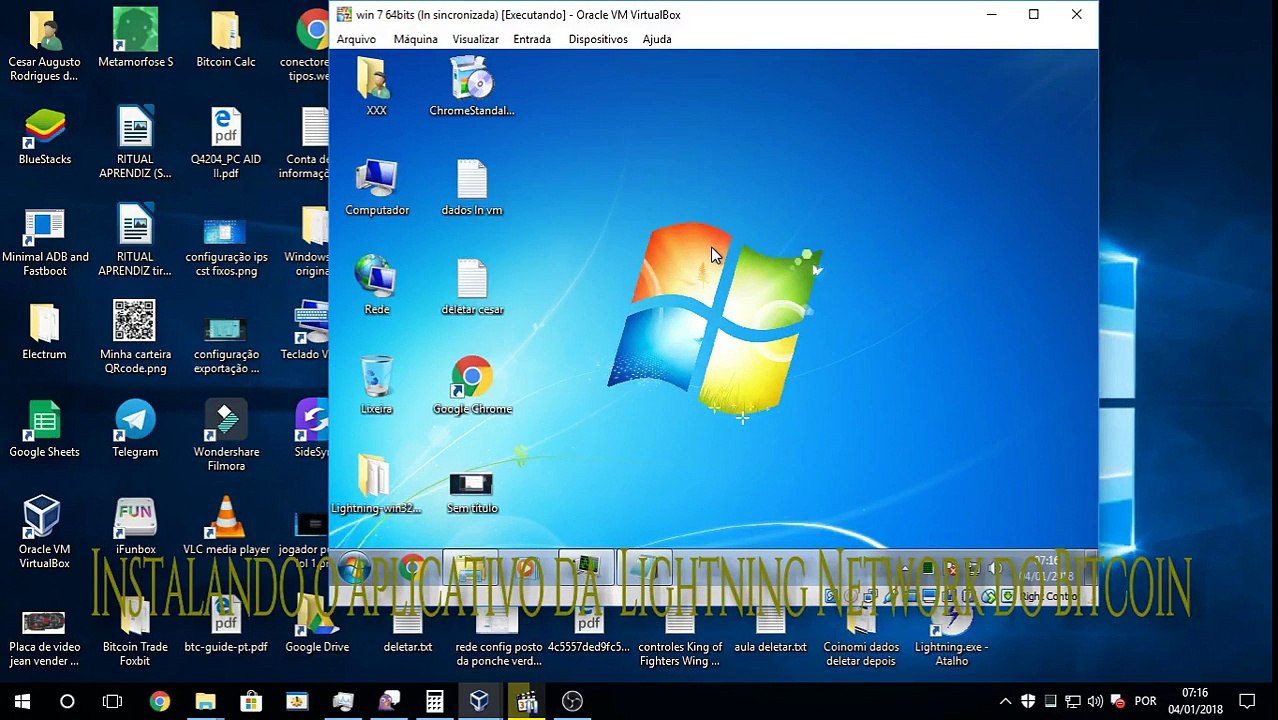Open the Entrada menu
The height and width of the screenshot is (720, 1278).
pos(532,39)
